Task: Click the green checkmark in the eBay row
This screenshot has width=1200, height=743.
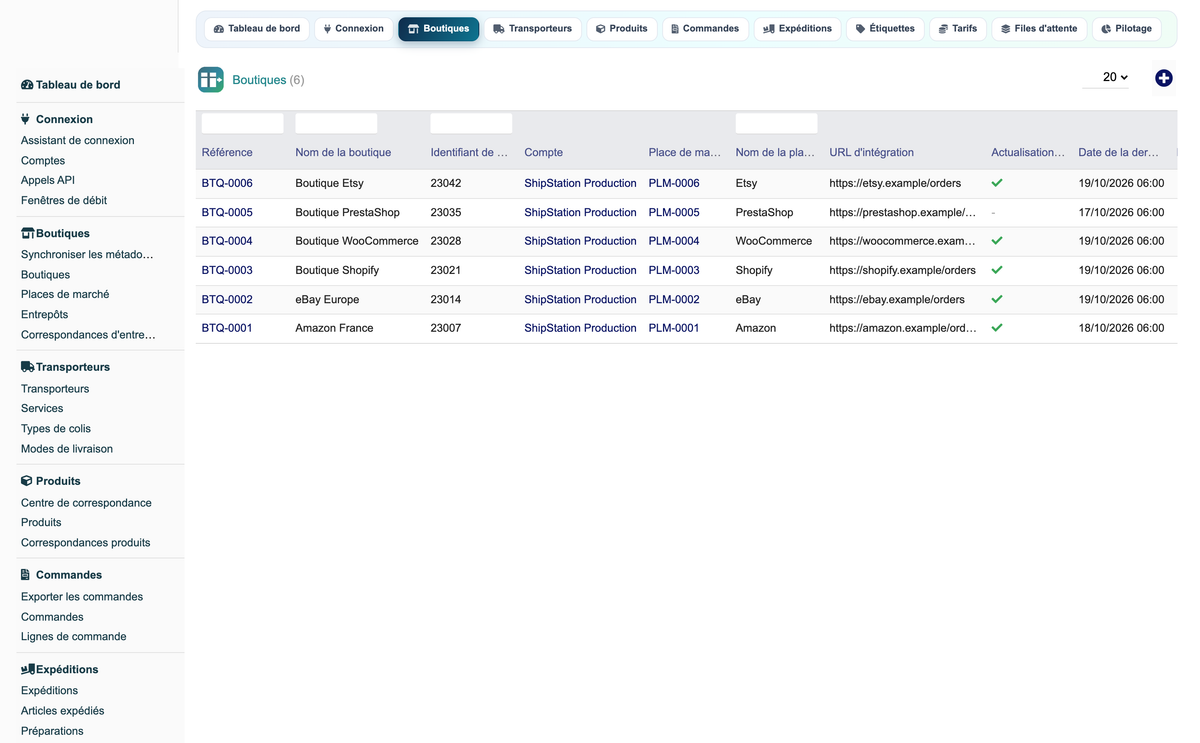Action: [x=997, y=299]
